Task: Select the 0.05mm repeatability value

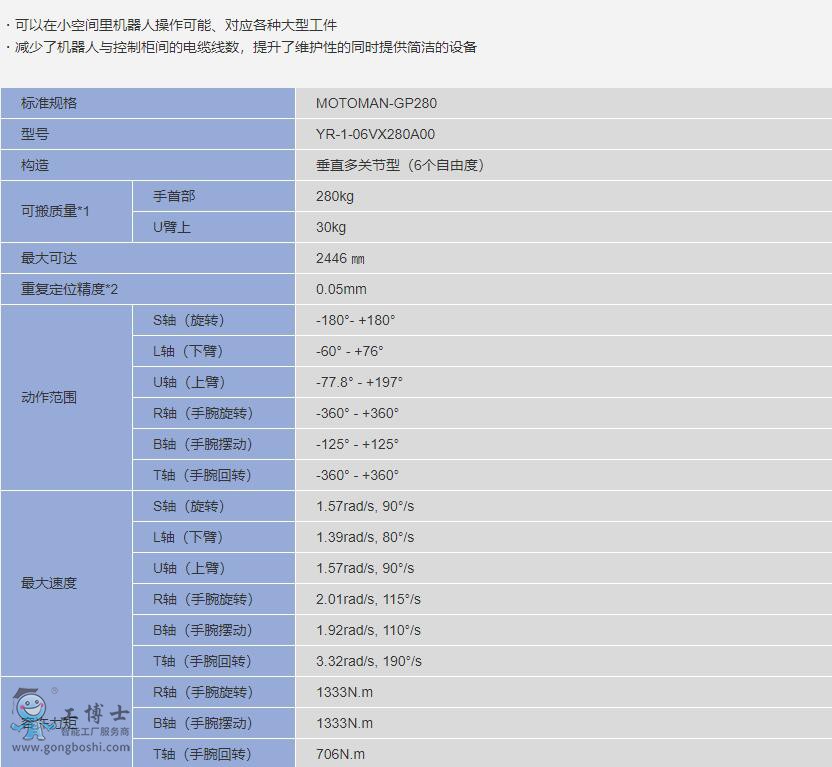Action: 341,289
